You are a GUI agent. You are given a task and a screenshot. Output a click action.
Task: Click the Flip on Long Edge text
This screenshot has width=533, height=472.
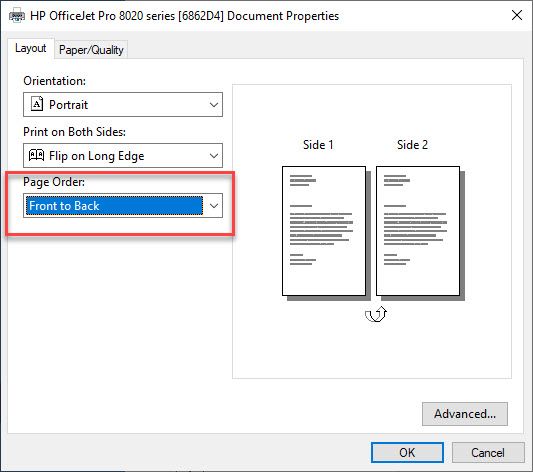97,156
